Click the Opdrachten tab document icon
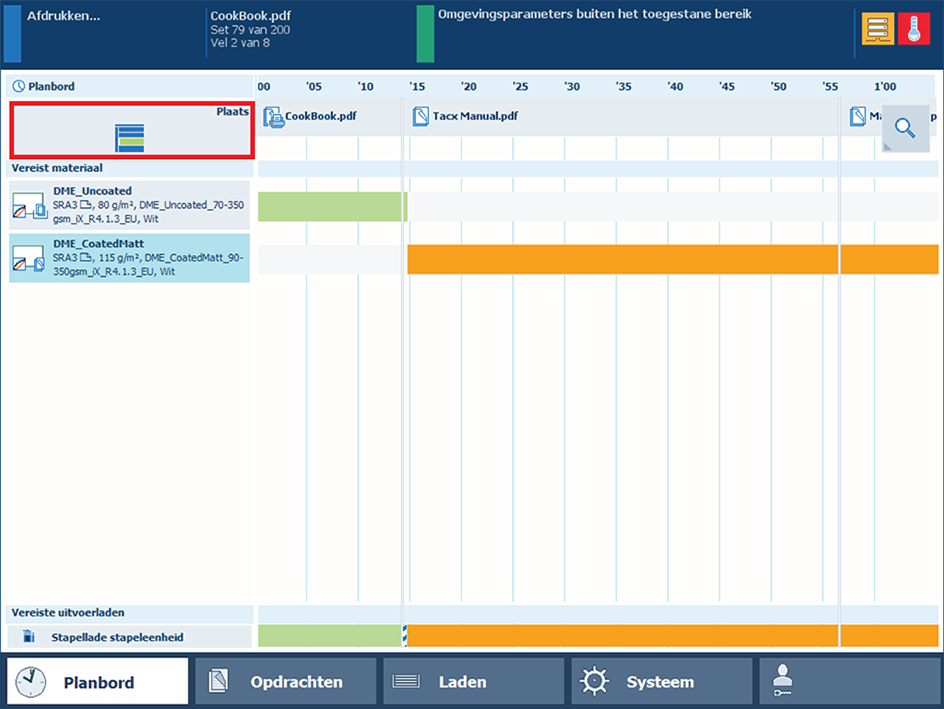 (218, 681)
